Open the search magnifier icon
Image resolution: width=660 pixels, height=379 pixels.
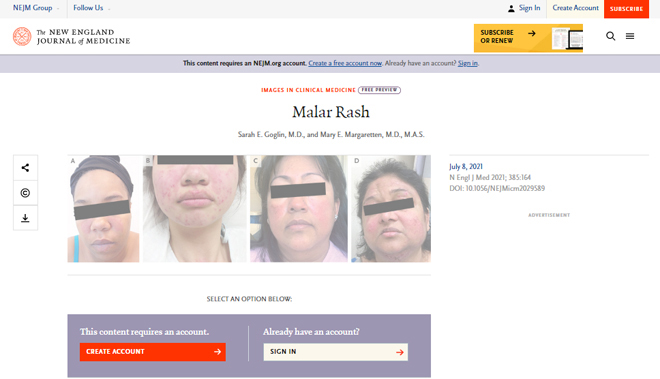coord(610,36)
